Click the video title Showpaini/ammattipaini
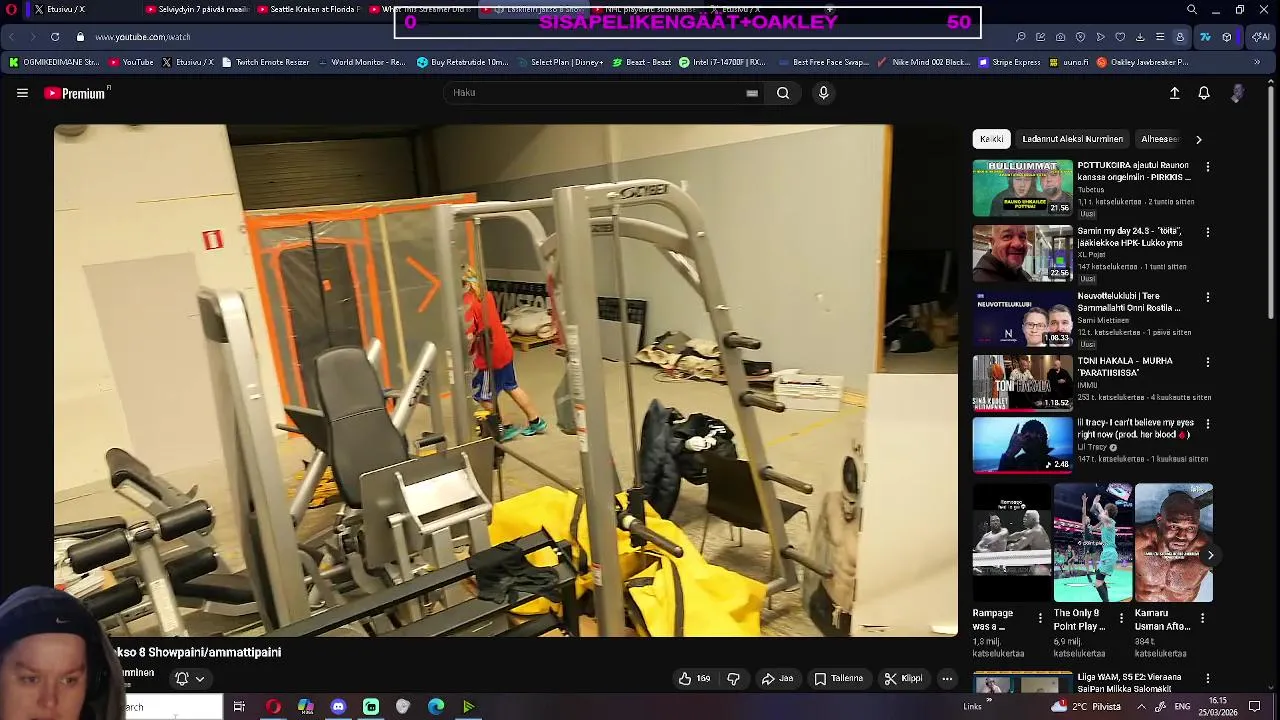The image size is (1280, 720). [x=198, y=652]
